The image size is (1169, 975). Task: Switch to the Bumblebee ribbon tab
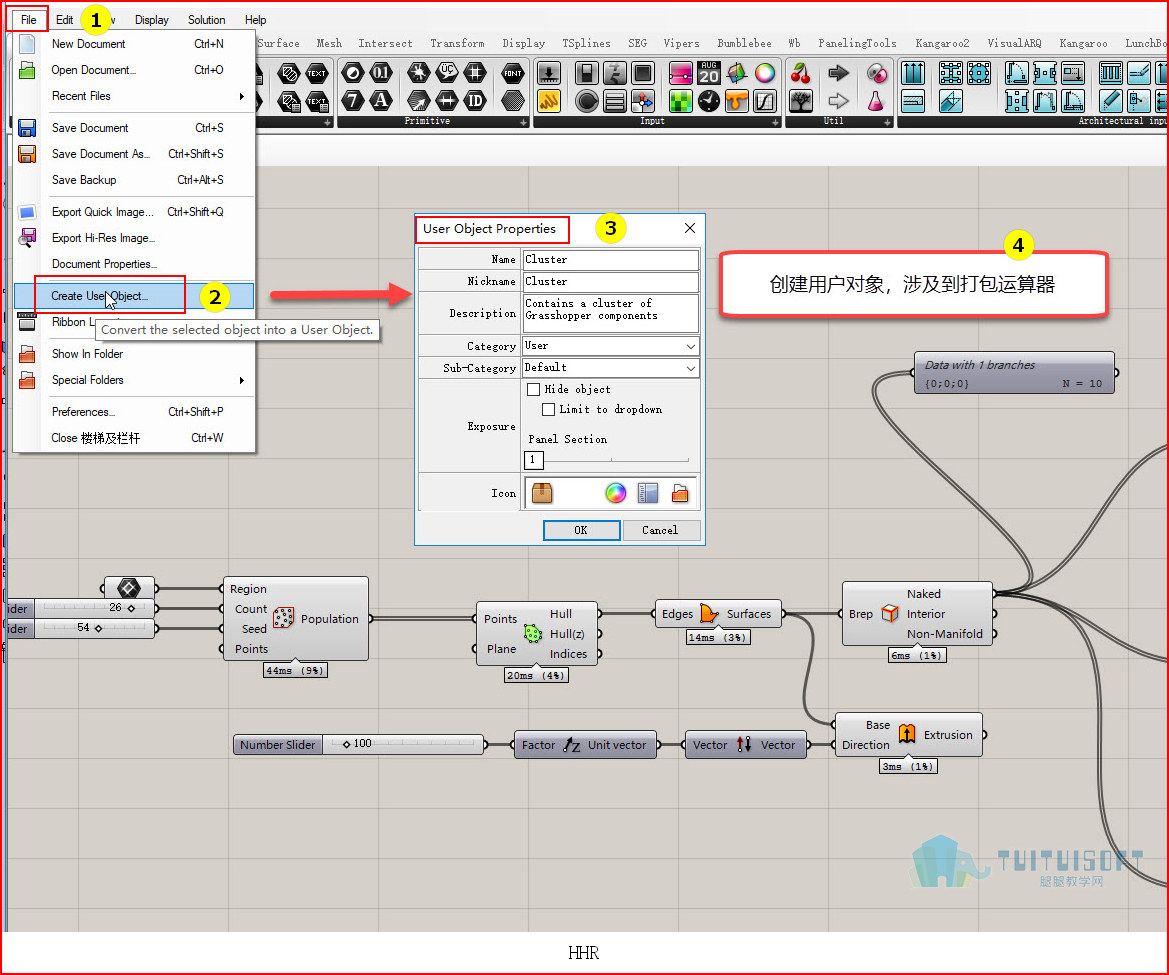[744, 43]
